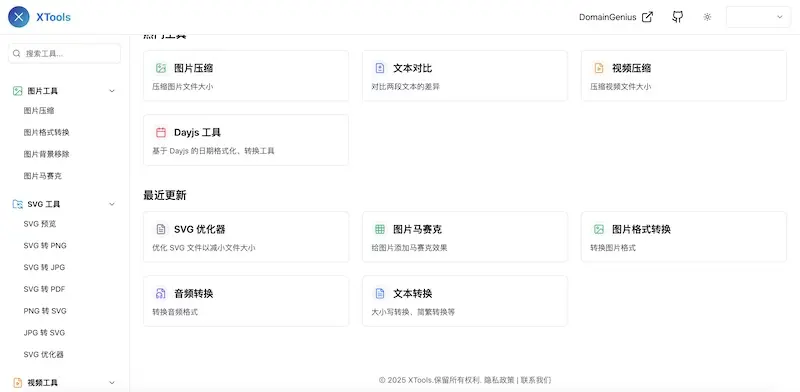Select SVG 转 PNG in the sidebar
Image resolution: width=800 pixels, height=392 pixels.
tap(45, 246)
